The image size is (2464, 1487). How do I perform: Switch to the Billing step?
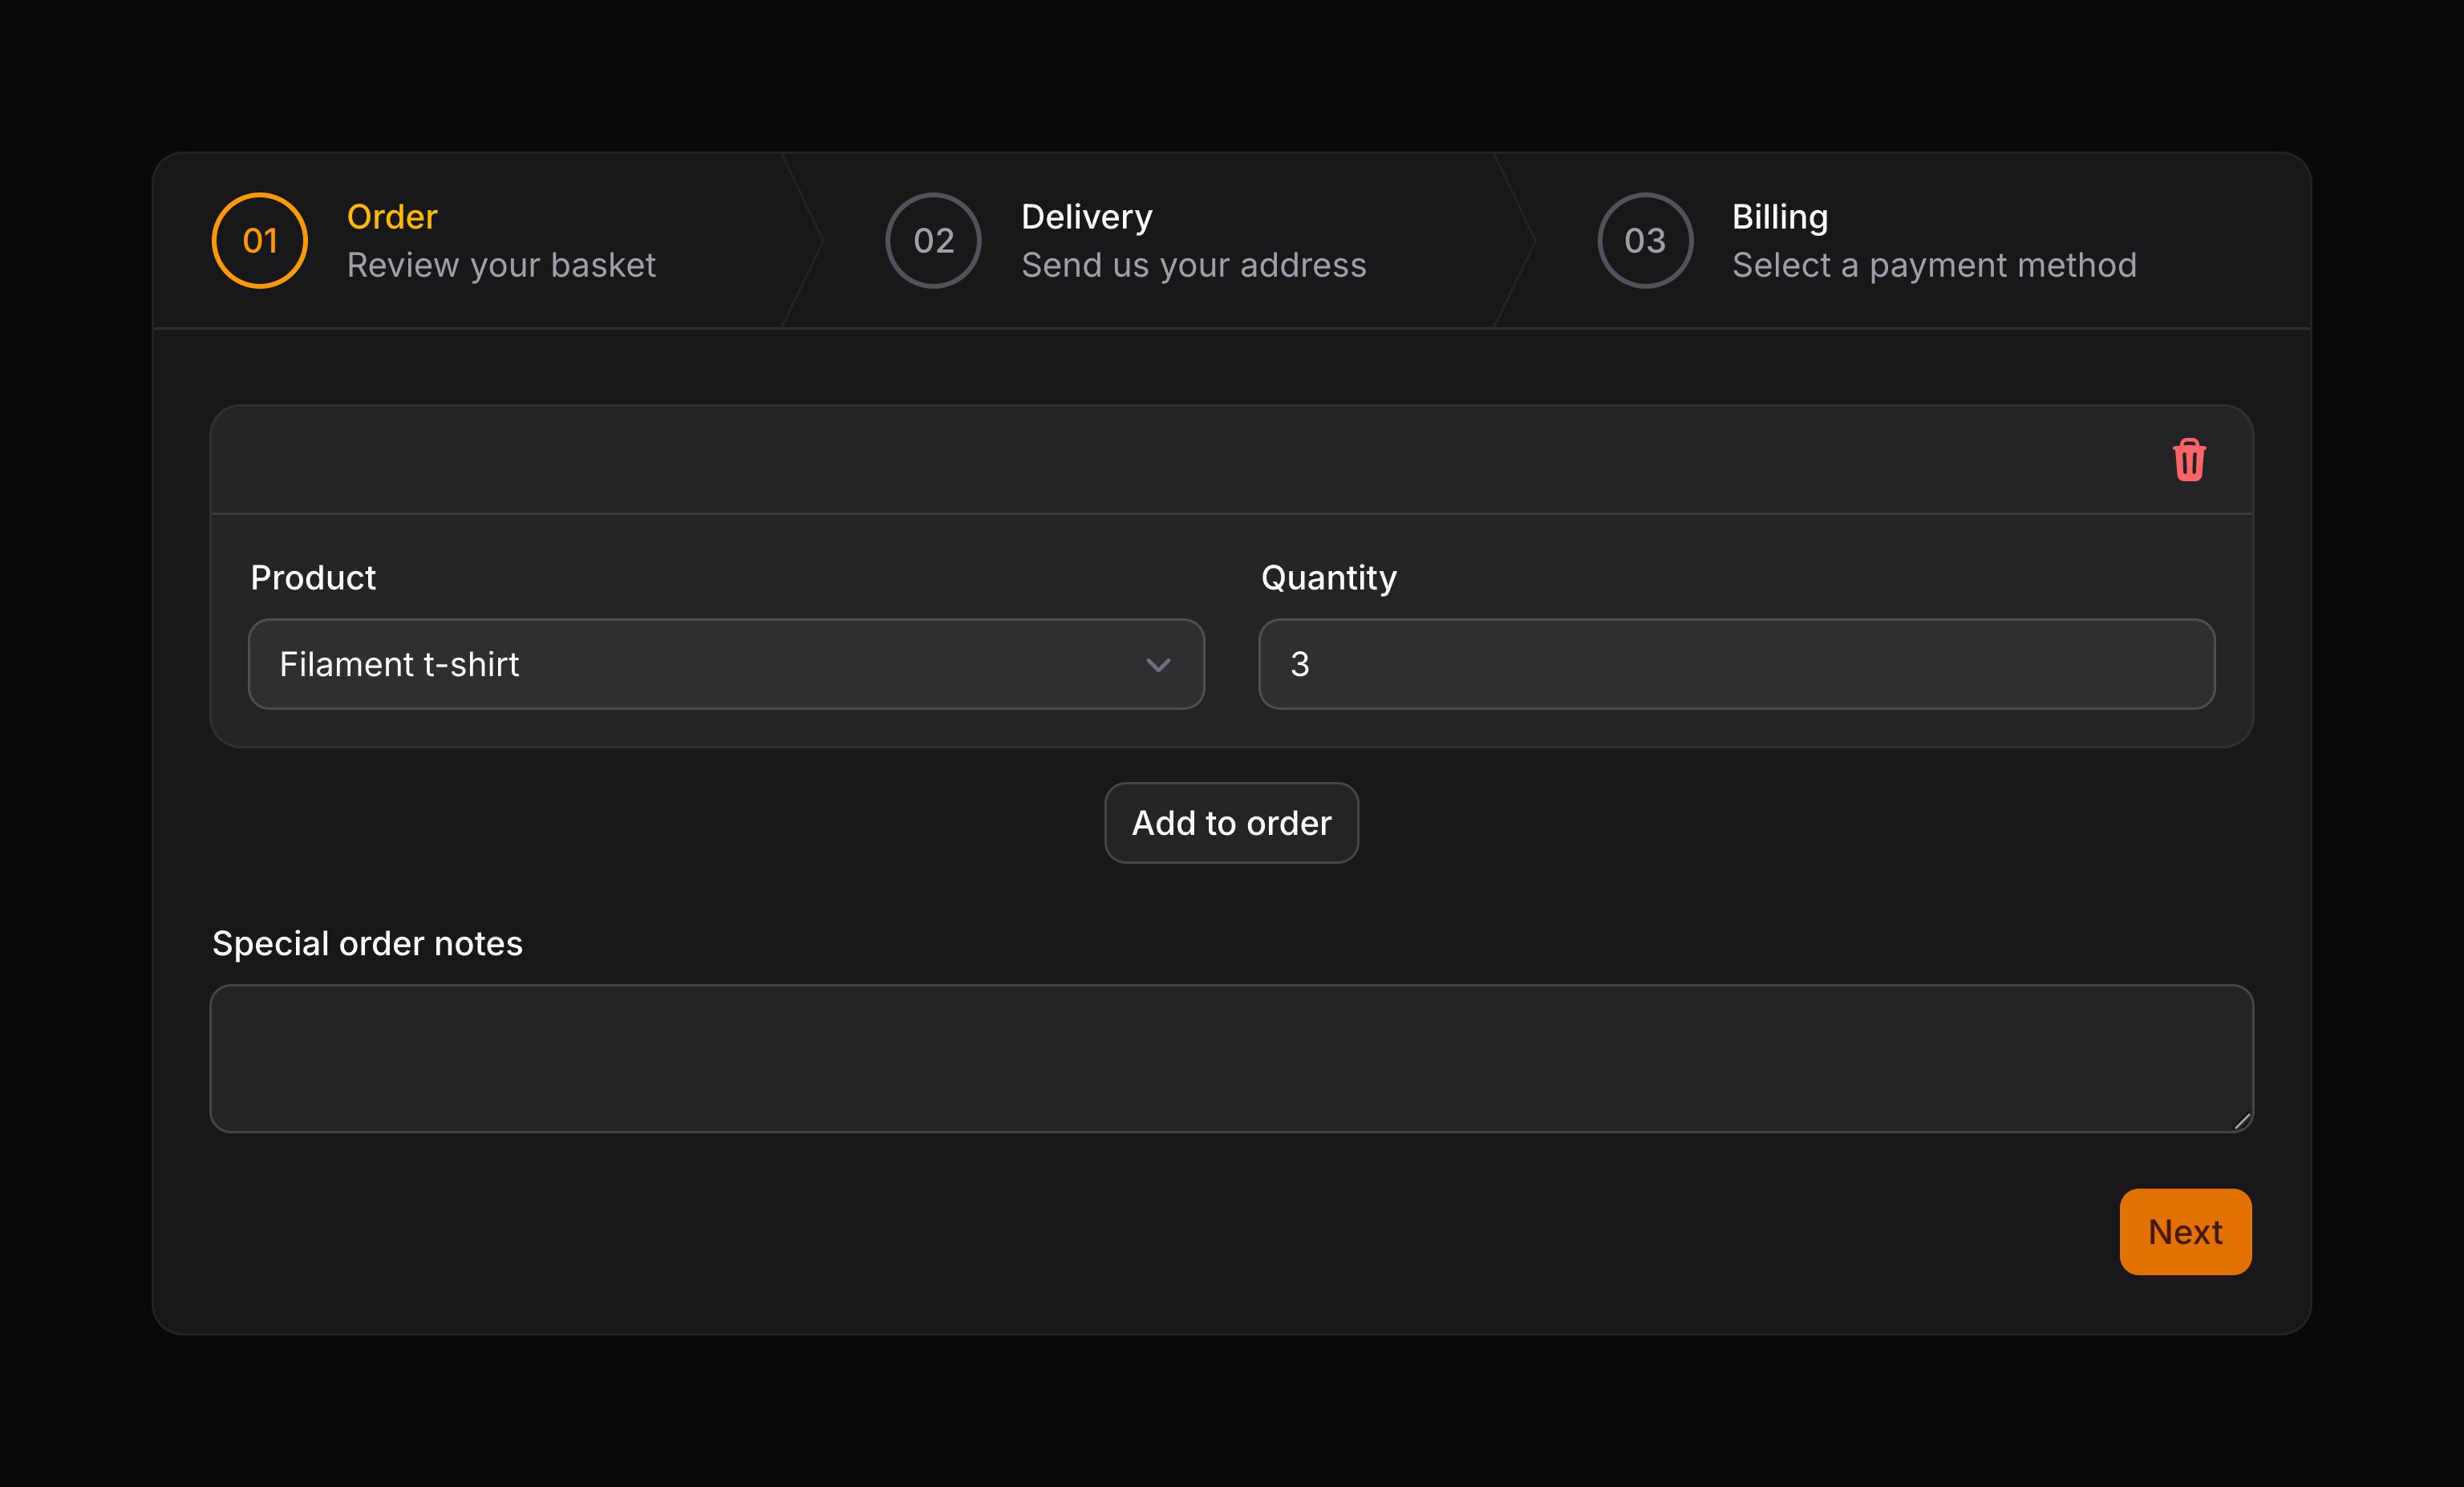point(1779,216)
